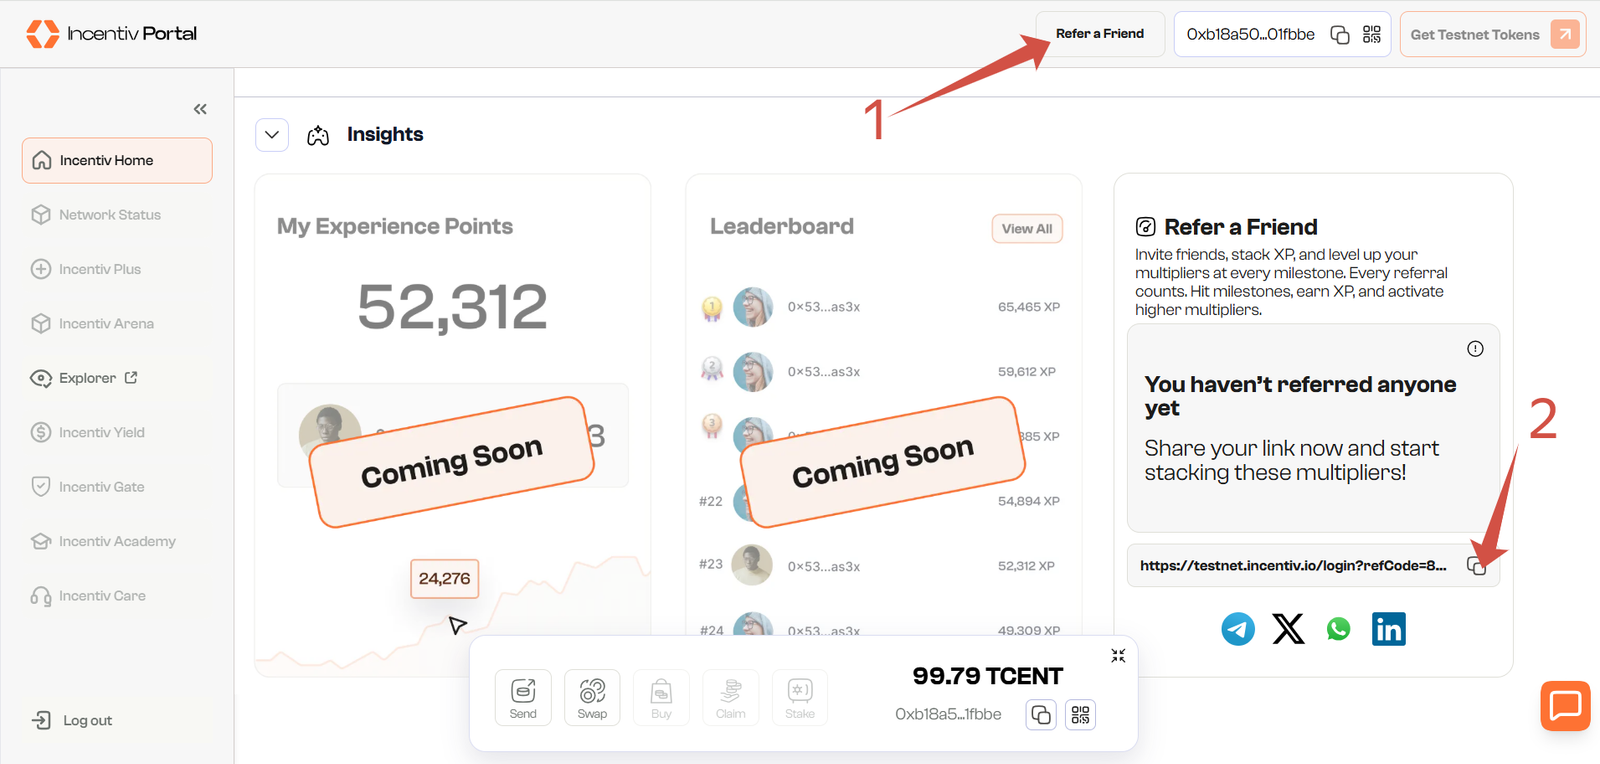View All leaderboard entries
The image size is (1600, 764).
point(1027,229)
